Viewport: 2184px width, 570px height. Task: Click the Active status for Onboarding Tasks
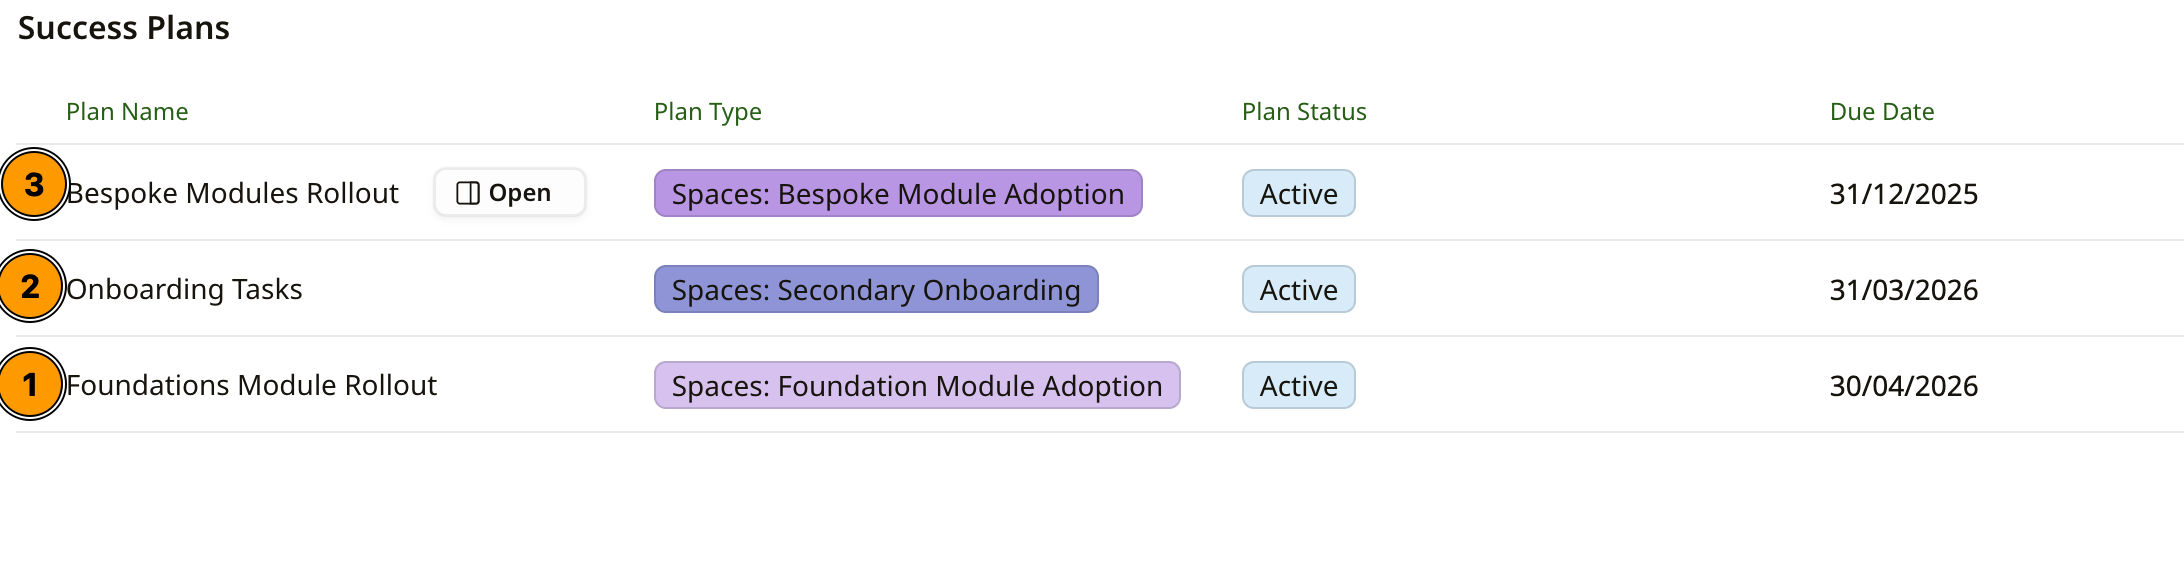tap(1298, 289)
